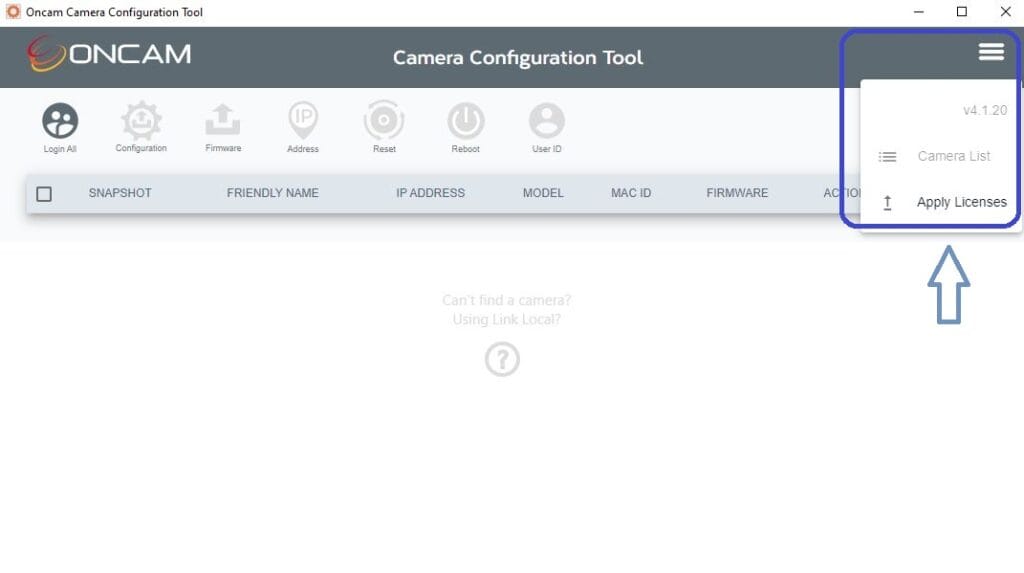Click the Firmware upload icon

[x=223, y=120]
